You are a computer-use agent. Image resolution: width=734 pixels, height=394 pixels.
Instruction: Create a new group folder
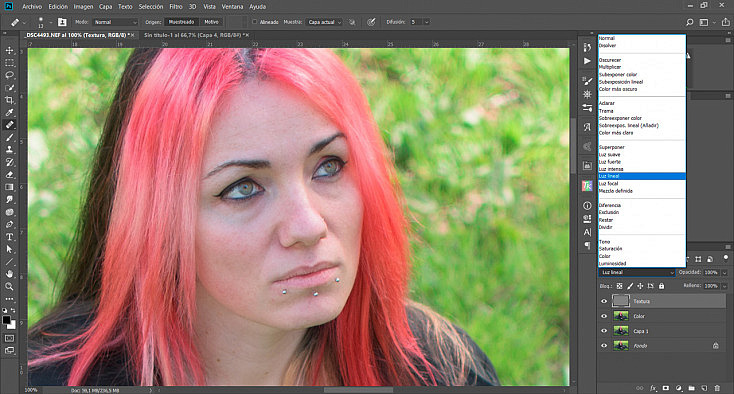pos(691,388)
